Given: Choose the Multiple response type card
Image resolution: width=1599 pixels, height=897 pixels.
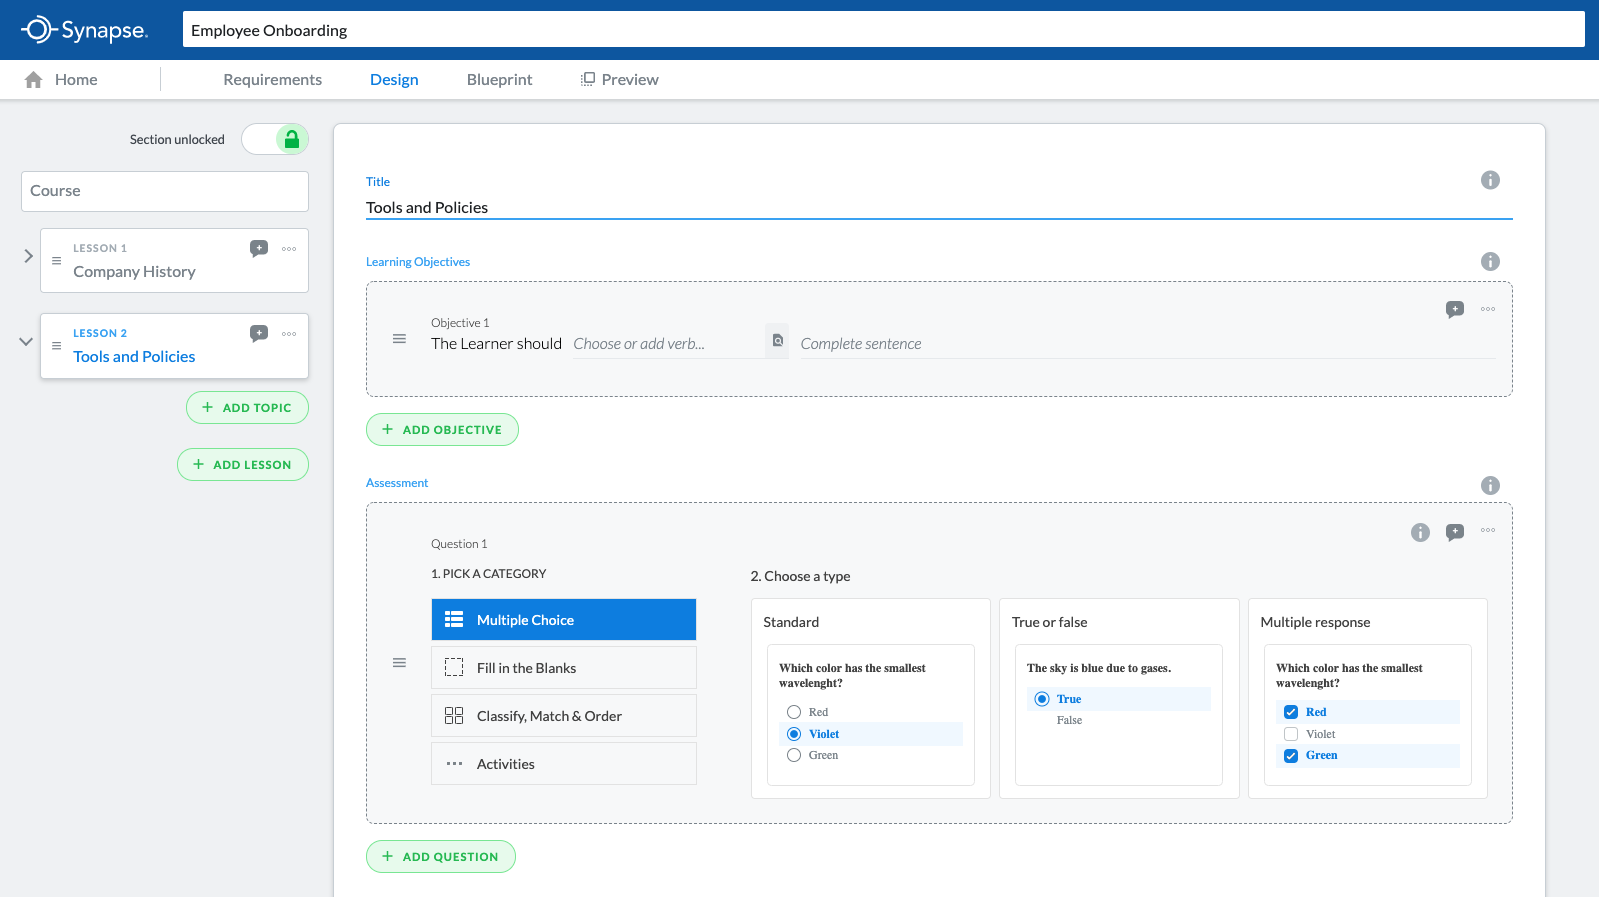Looking at the screenshot, I should [x=1368, y=698].
